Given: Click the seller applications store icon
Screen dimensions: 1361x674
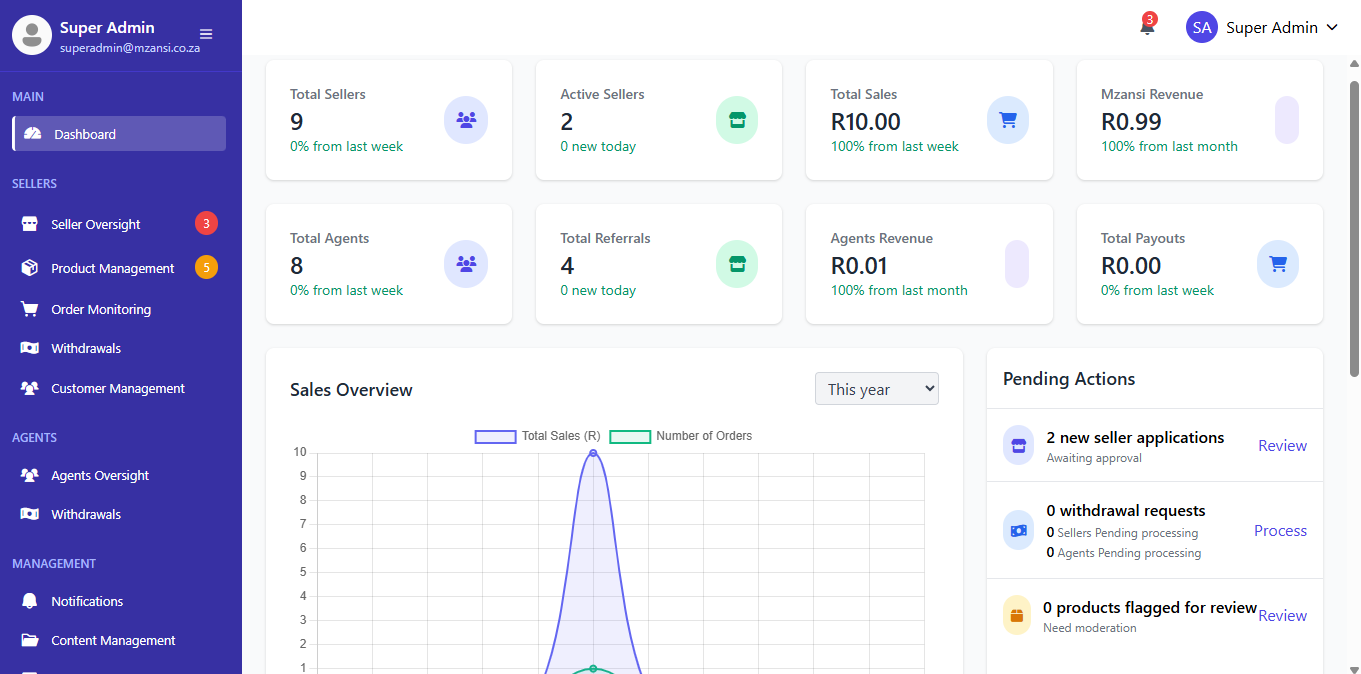Looking at the screenshot, I should point(1018,446).
